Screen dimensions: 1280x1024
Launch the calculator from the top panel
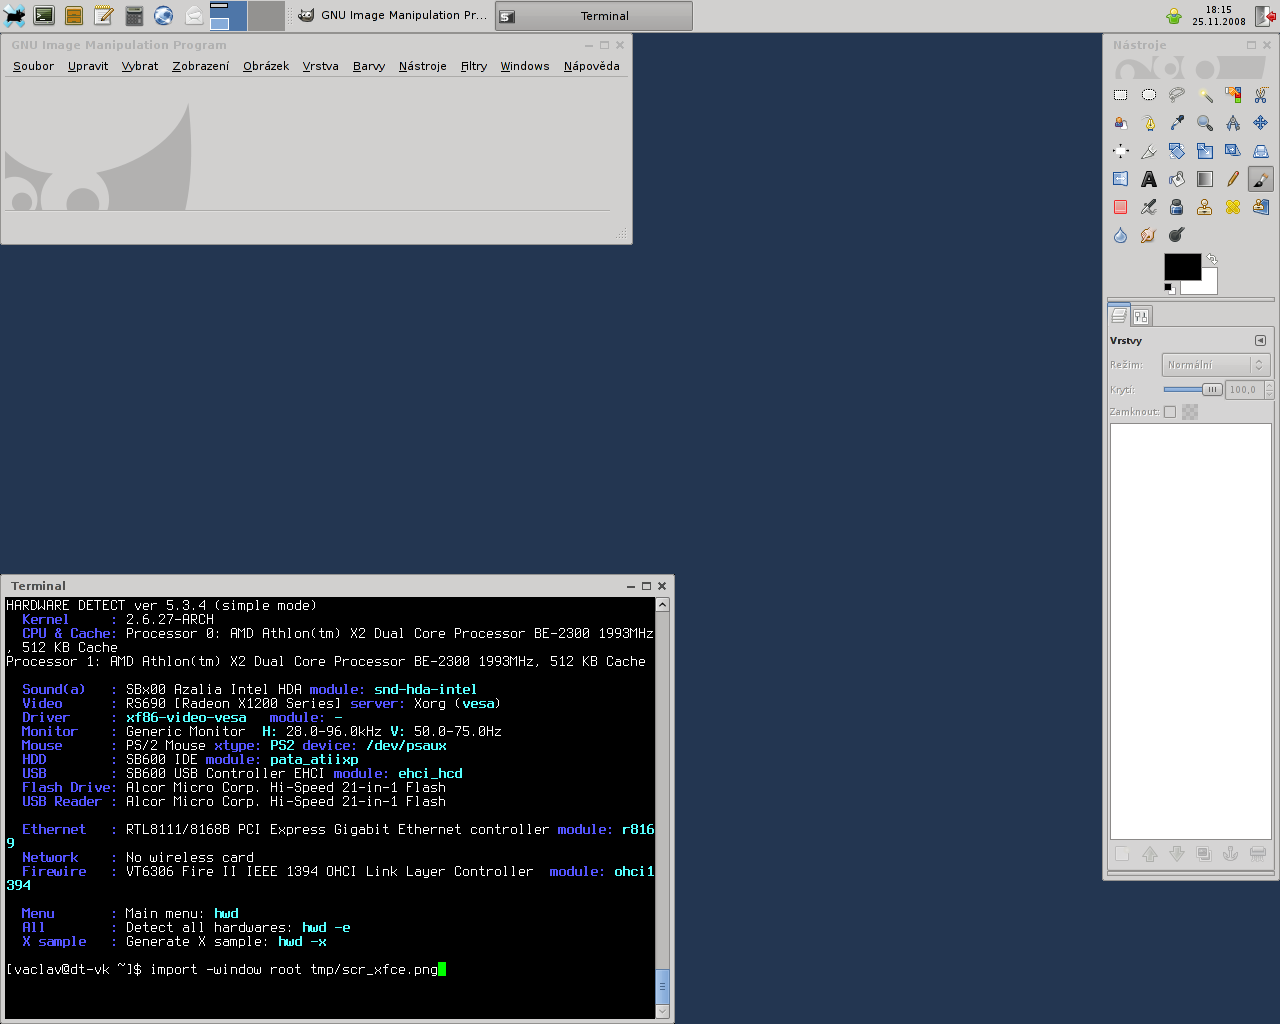[x=134, y=16]
